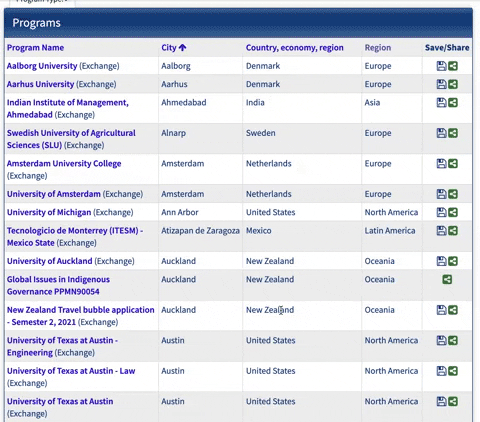Open the University of Michigan link
The height and width of the screenshot is (422, 480).
(x=49, y=212)
